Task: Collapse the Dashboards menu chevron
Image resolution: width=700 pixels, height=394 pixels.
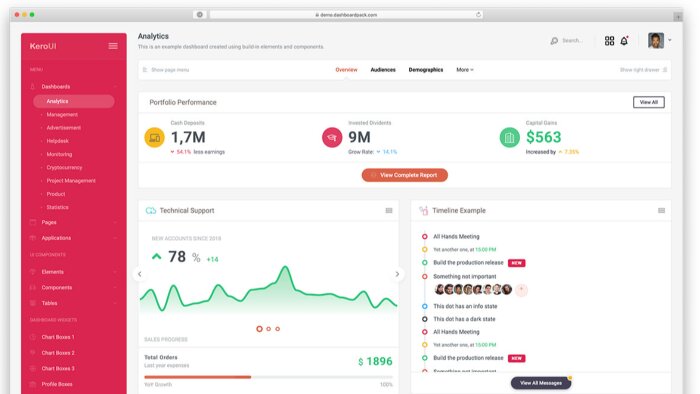Action: click(115, 87)
